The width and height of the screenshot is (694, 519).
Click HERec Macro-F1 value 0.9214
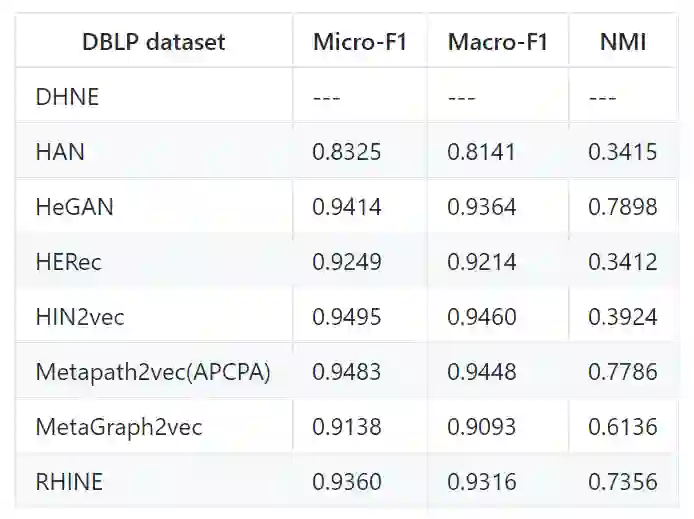[x=482, y=262]
